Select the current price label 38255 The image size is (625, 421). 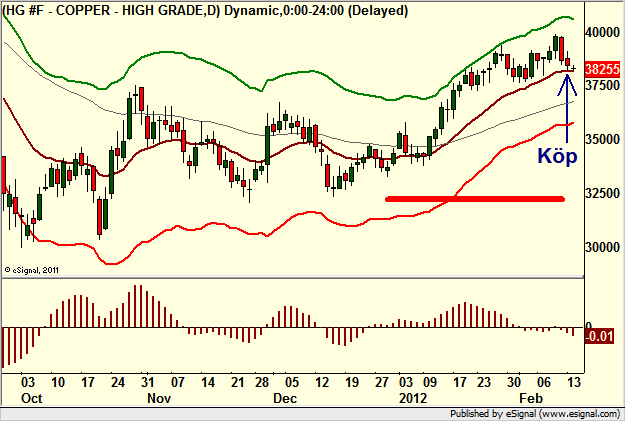(x=602, y=69)
